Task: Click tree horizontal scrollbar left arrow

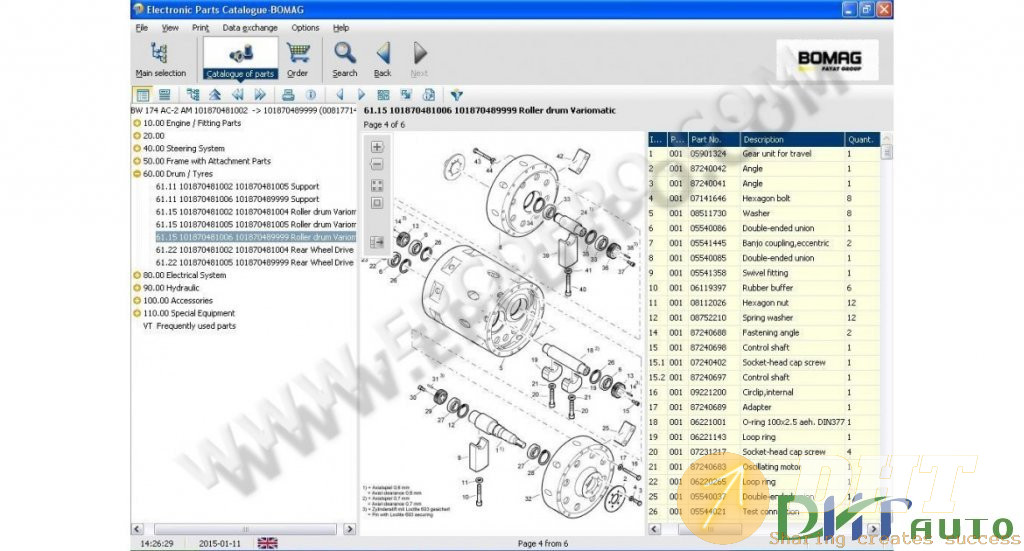Action: click(137, 529)
